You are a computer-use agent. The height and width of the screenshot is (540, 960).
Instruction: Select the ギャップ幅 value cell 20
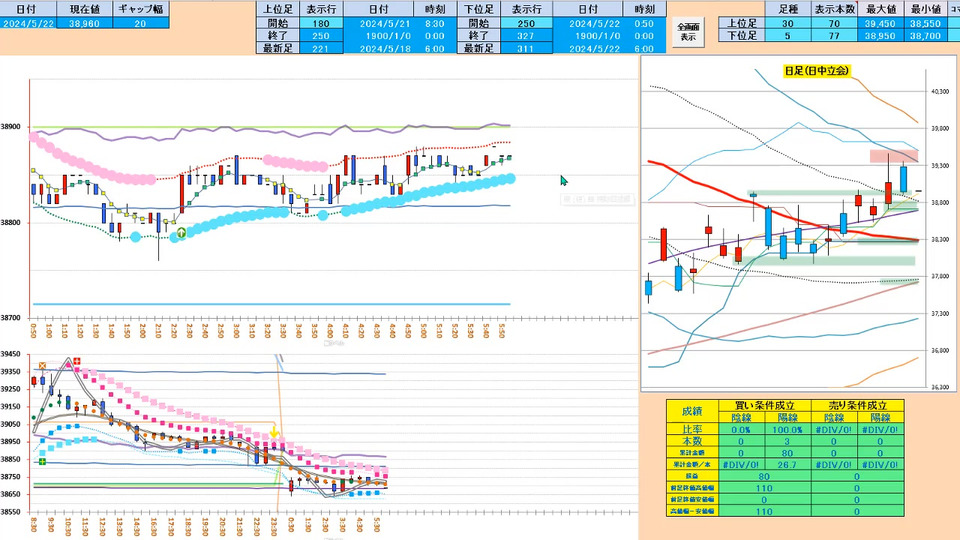pyautogui.click(x=140, y=23)
